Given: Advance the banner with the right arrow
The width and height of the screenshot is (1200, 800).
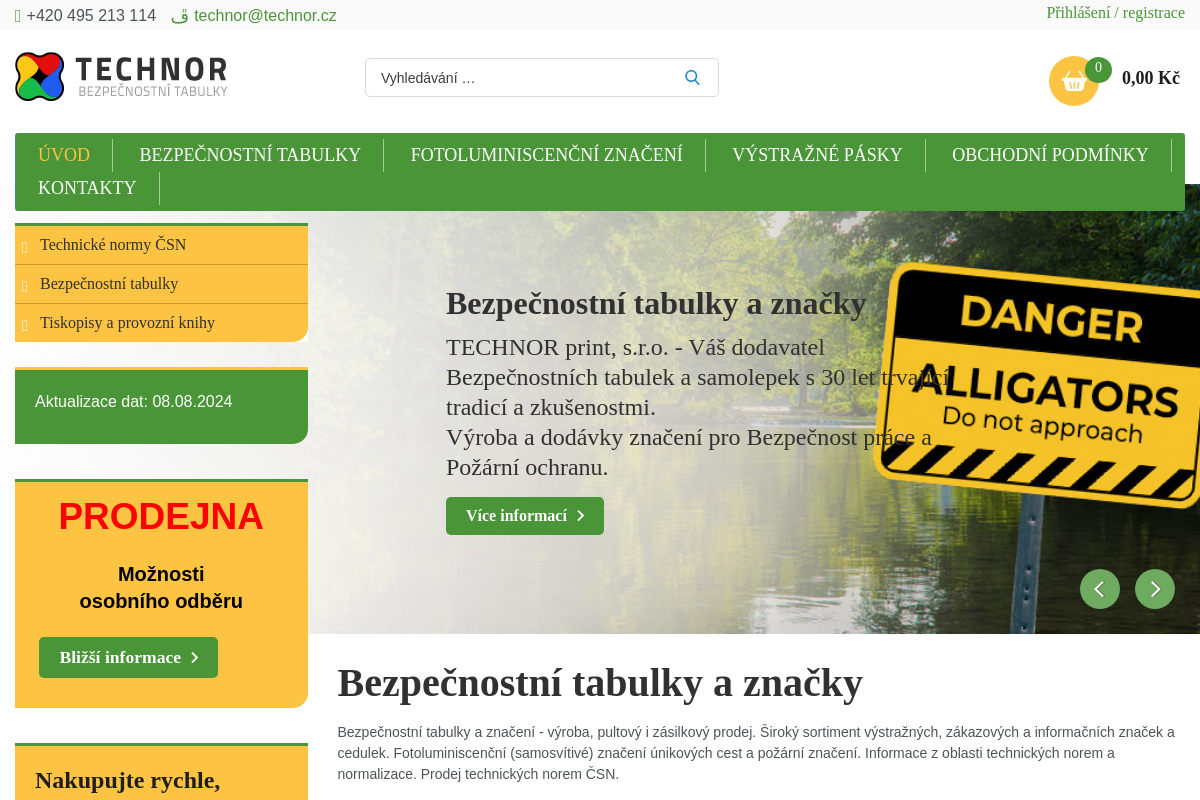Looking at the screenshot, I should pyautogui.click(x=1154, y=589).
